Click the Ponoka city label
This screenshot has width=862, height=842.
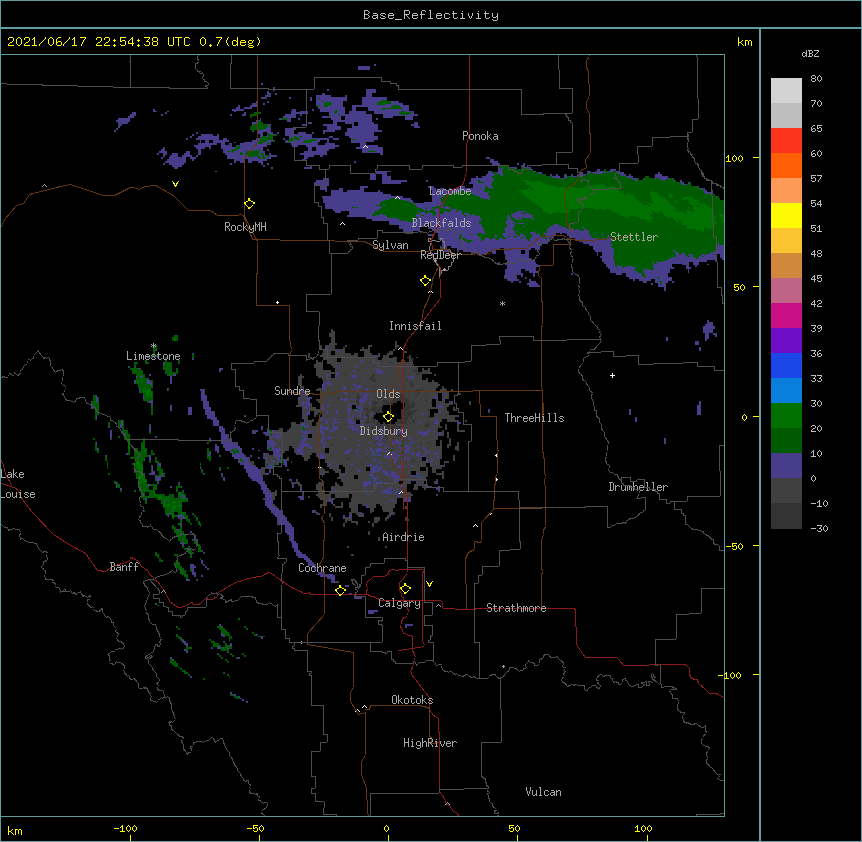(480, 136)
